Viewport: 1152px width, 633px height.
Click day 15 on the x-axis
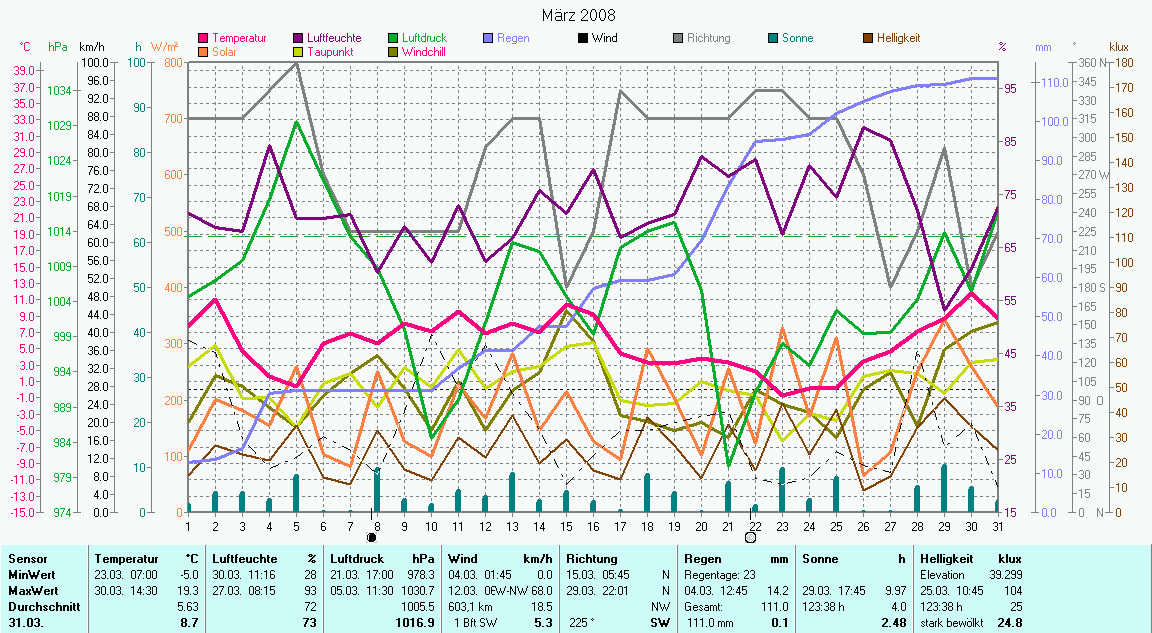566,525
